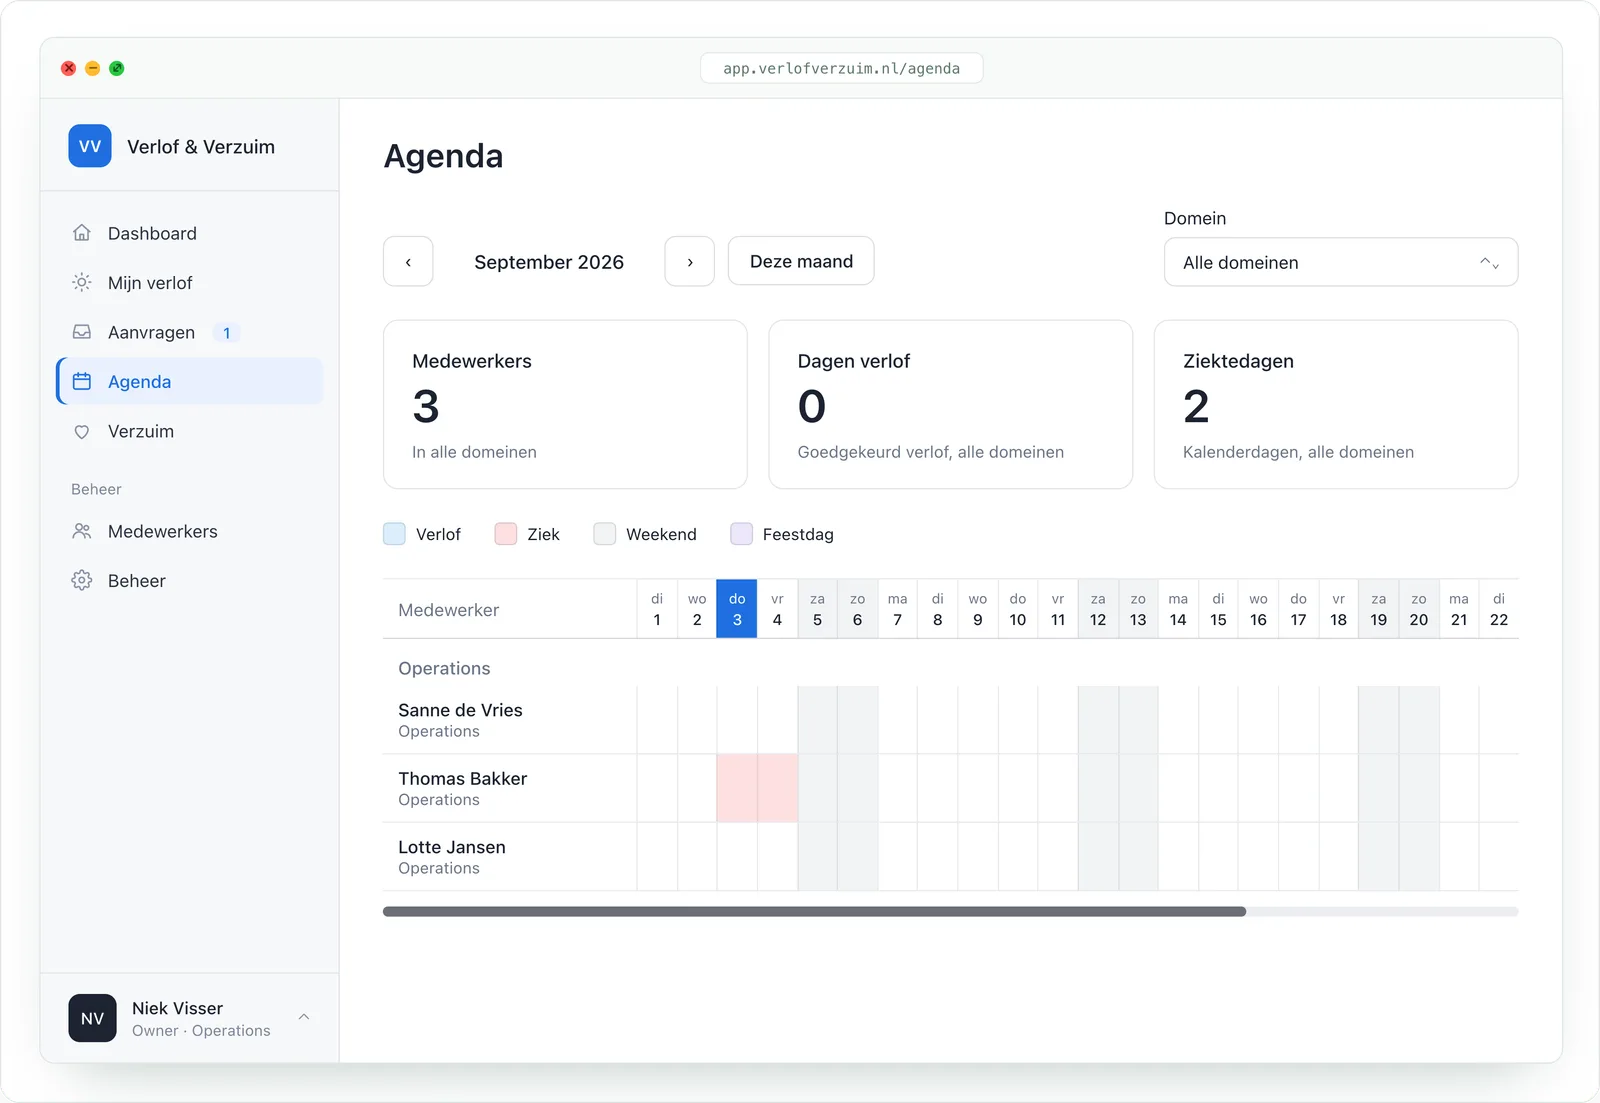Open the Verzuim menu item

[190, 431]
